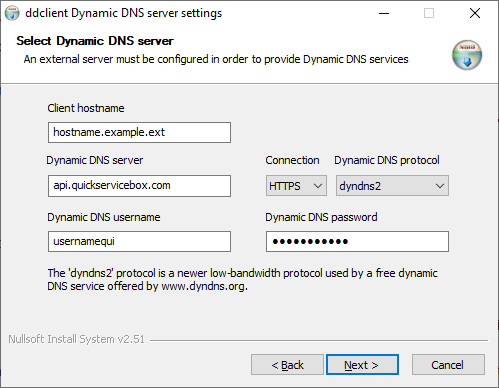The width and height of the screenshot is (499, 388).
Task: Click the 'Connection' label
Action: 292,160
